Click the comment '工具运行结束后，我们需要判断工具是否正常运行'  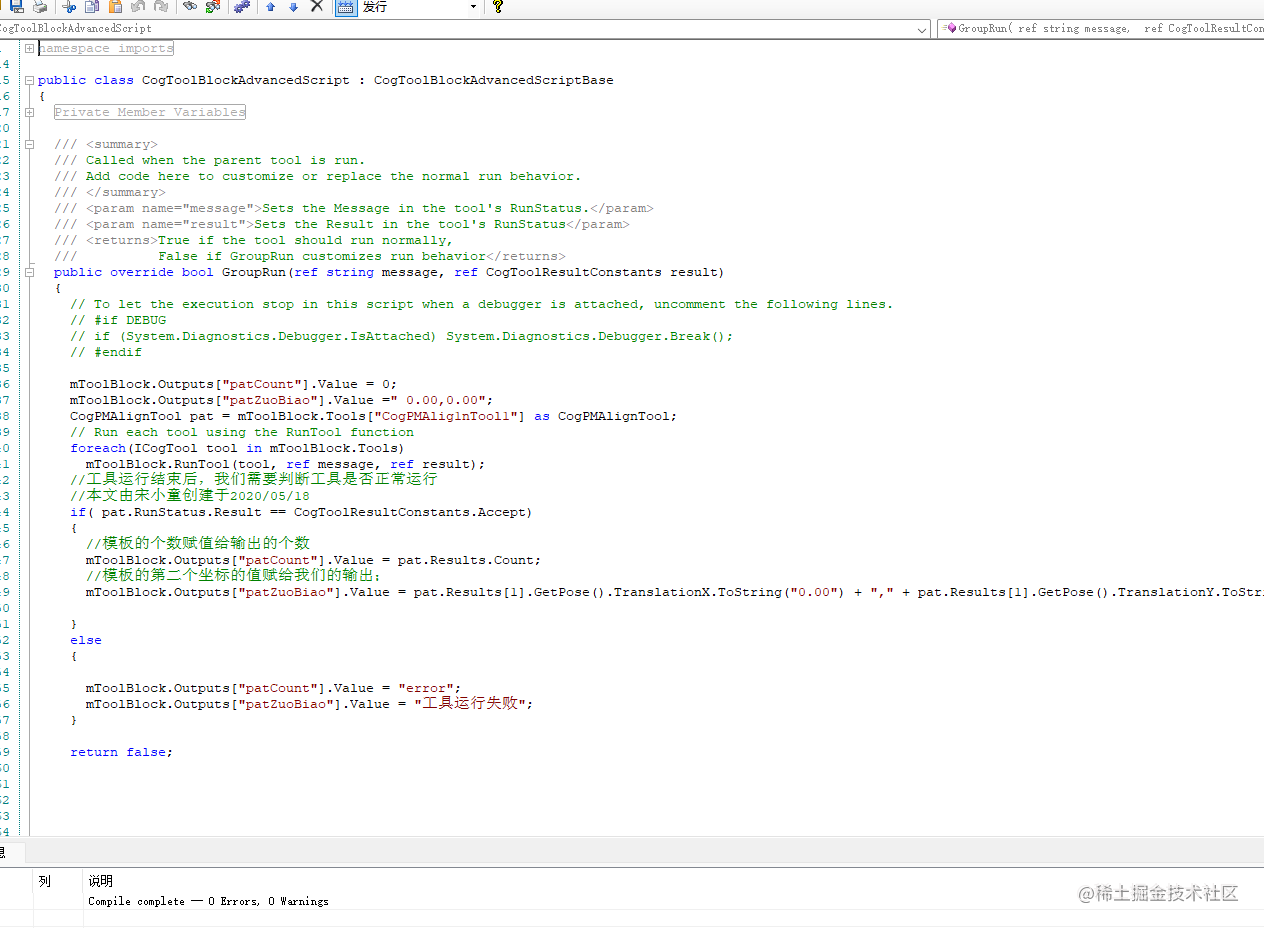pos(253,479)
